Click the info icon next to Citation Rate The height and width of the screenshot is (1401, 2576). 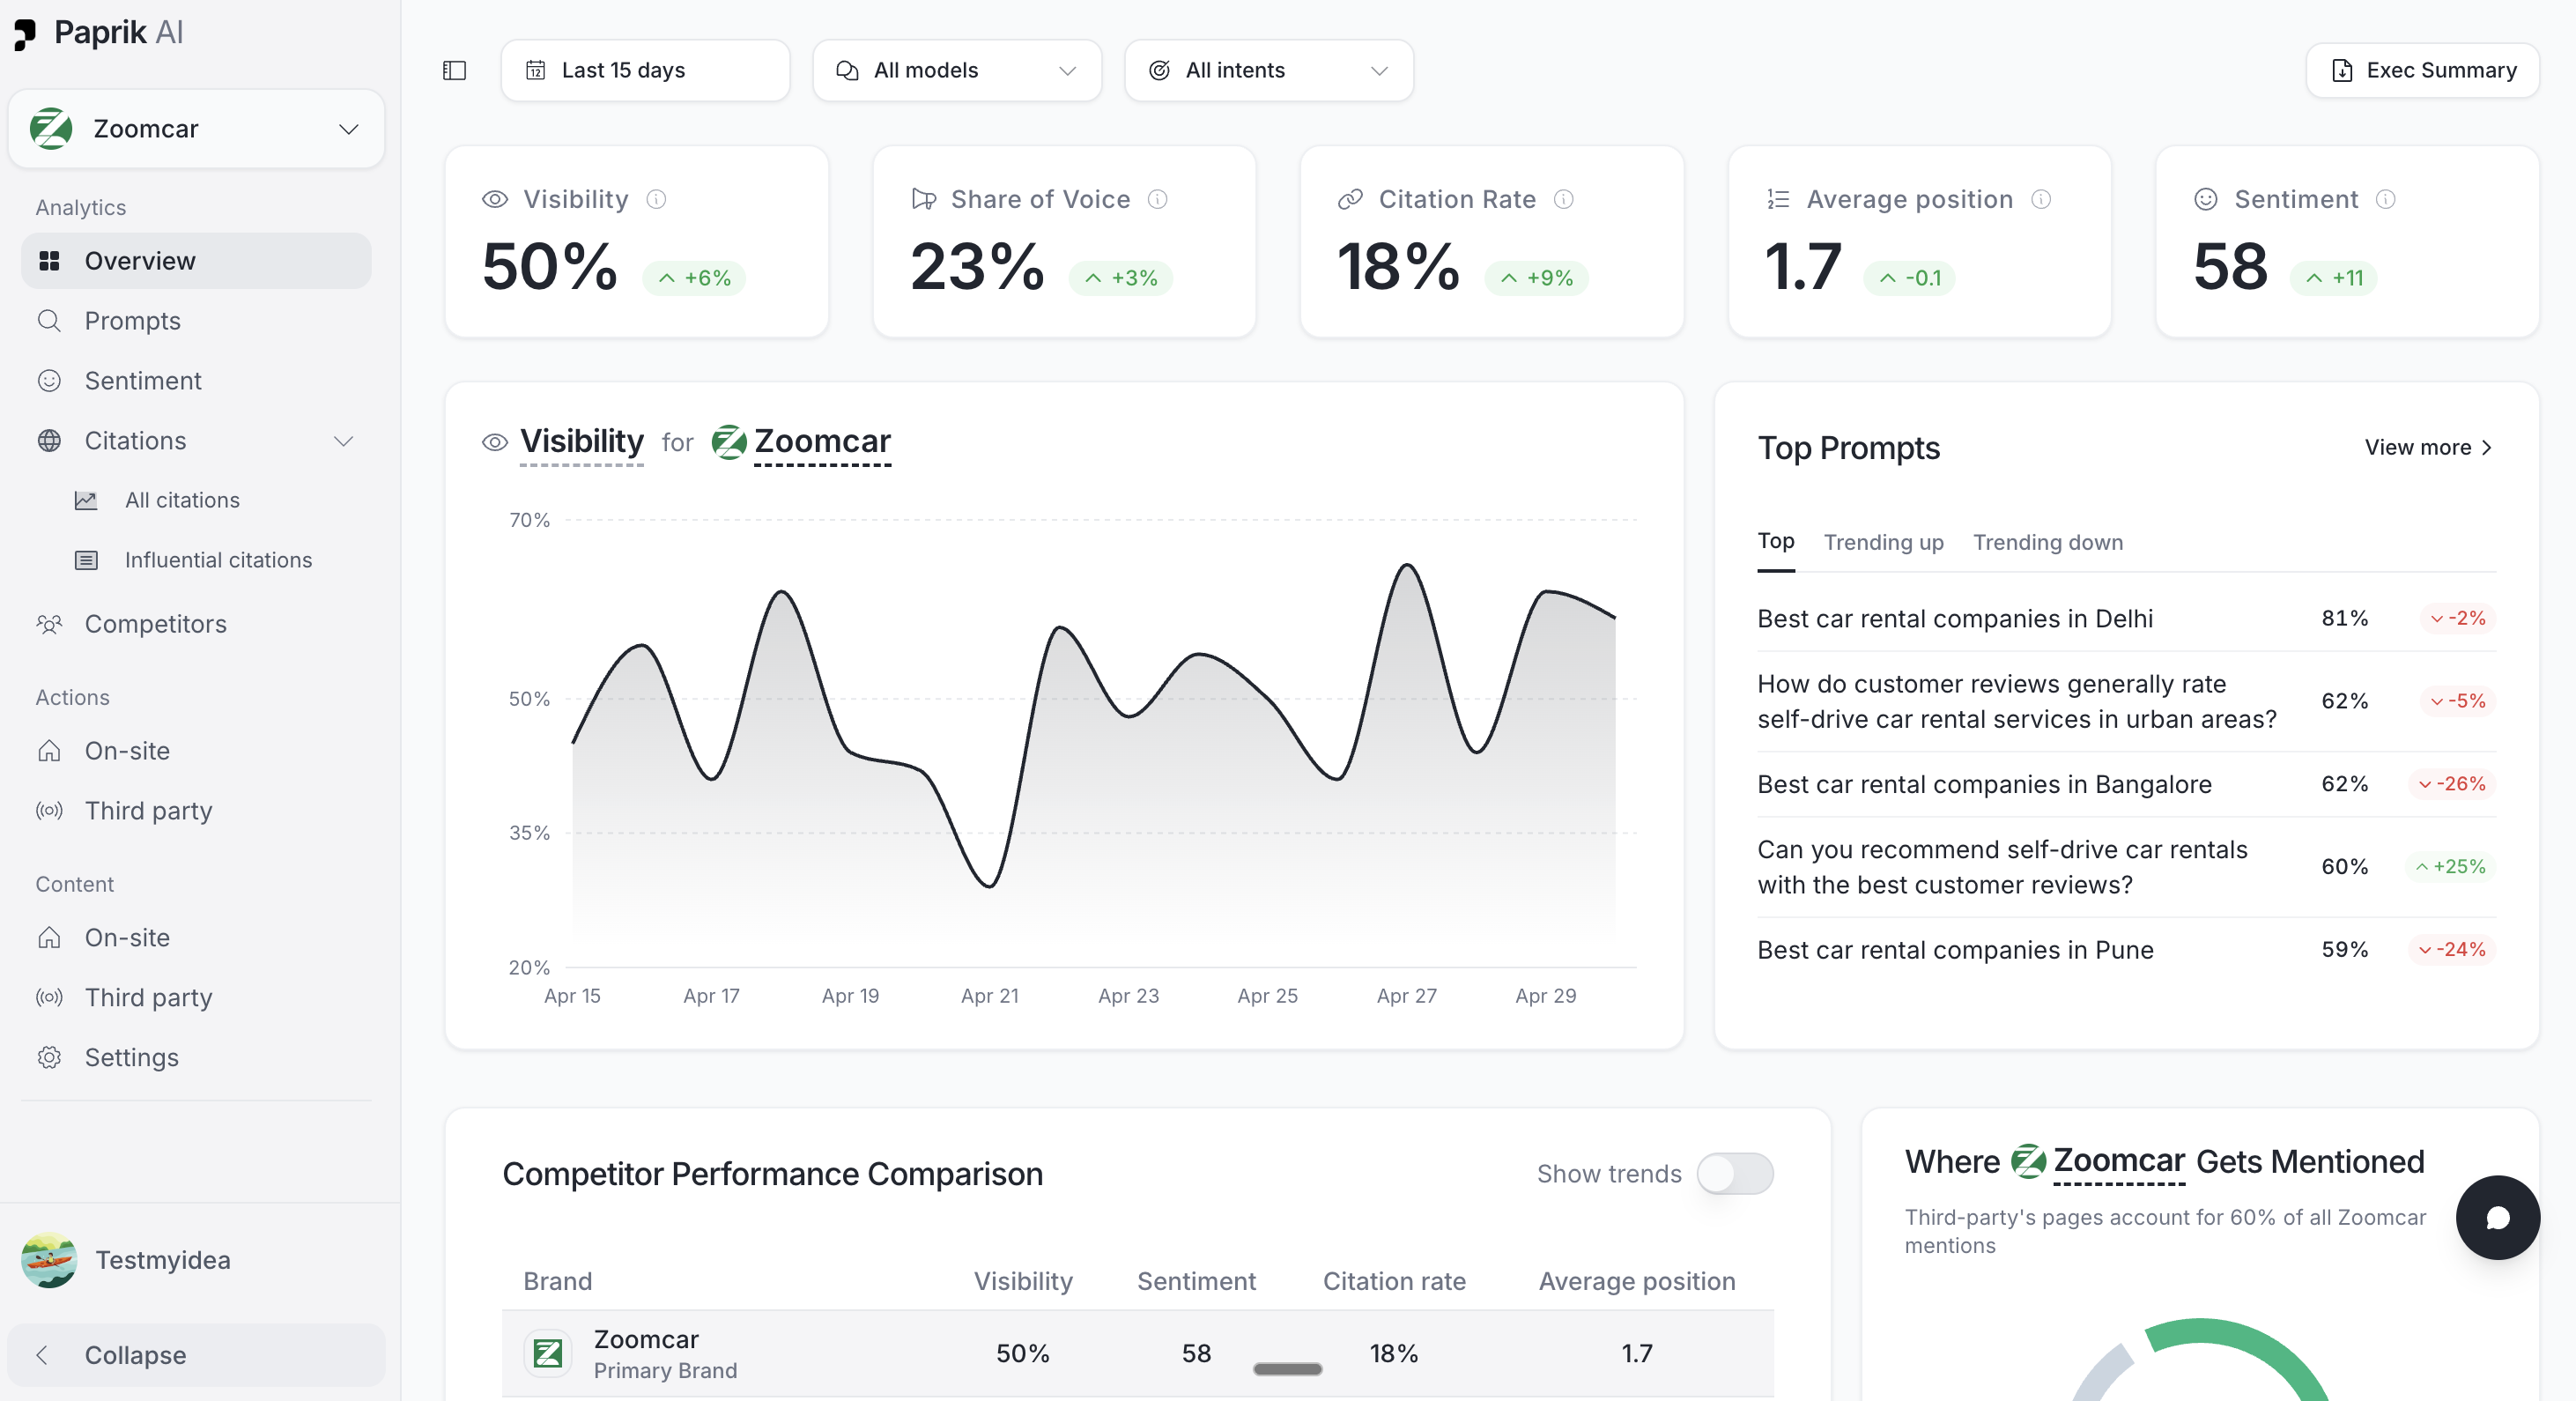(1564, 199)
